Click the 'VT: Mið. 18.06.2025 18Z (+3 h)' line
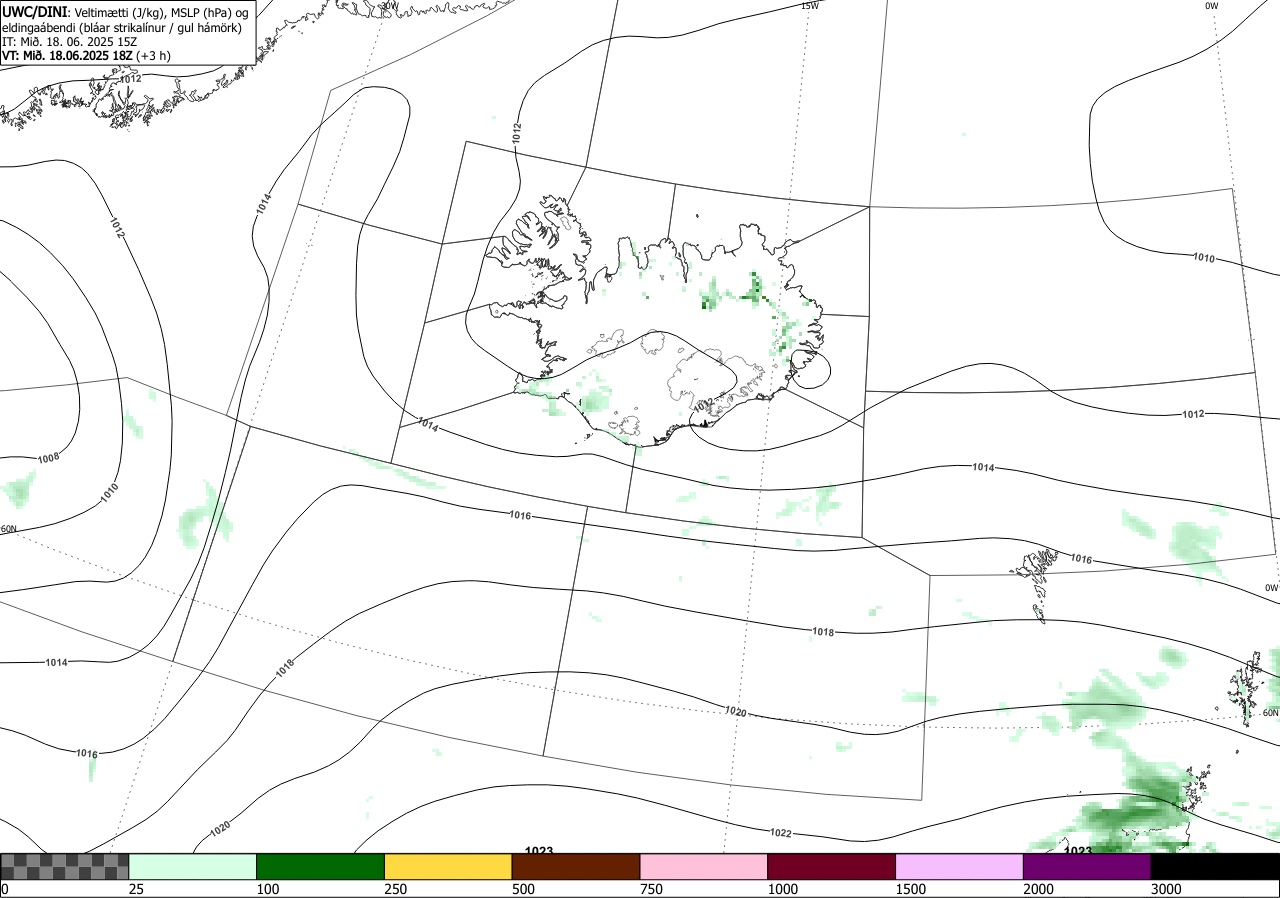The width and height of the screenshot is (1280, 898). [x=86, y=56]
